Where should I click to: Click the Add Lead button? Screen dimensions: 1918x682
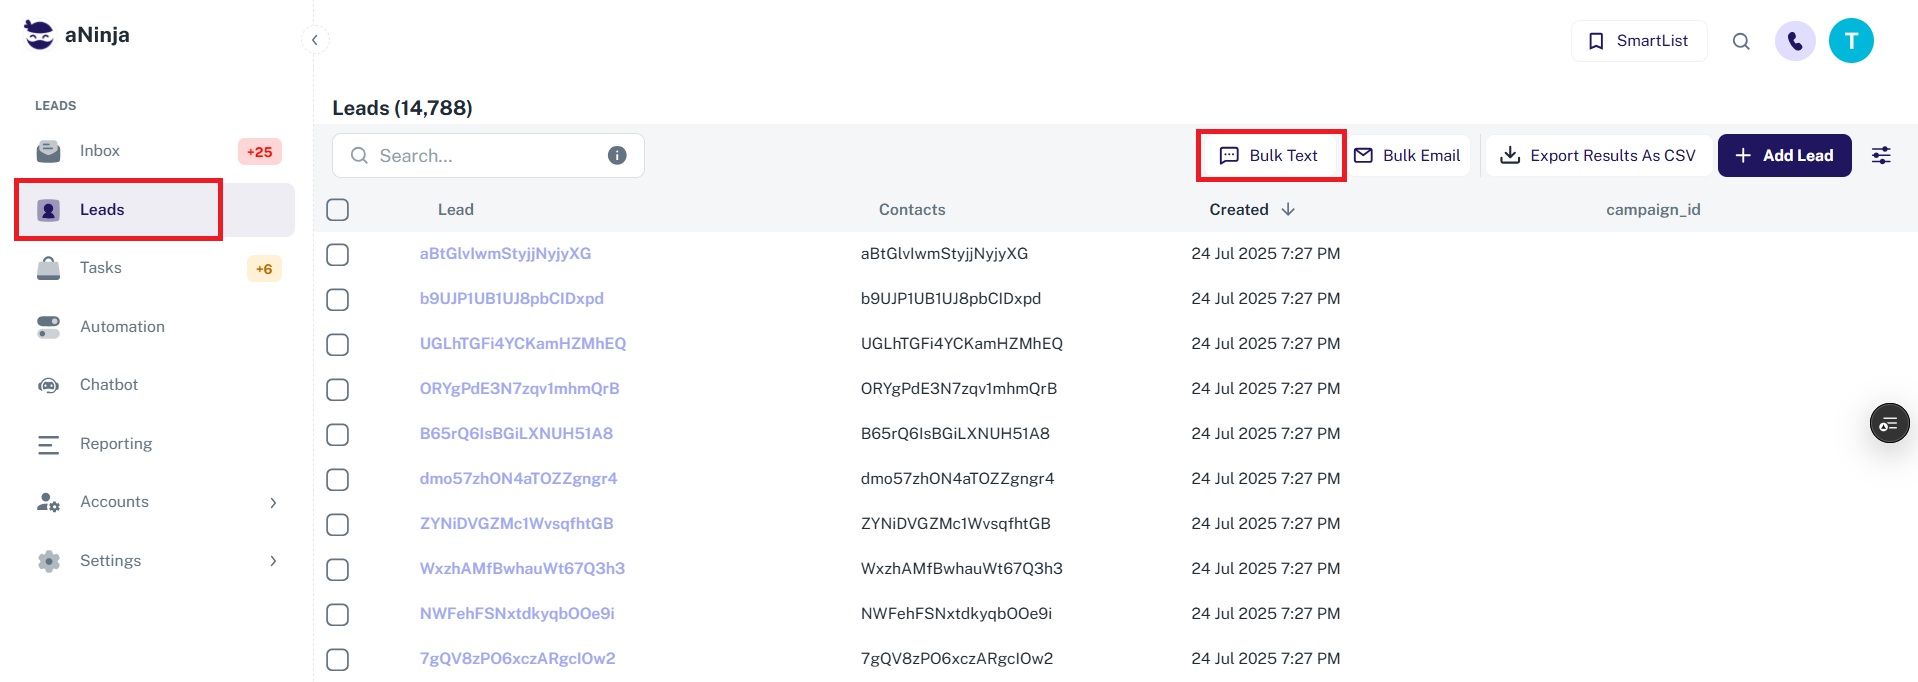coord(1784,155)
